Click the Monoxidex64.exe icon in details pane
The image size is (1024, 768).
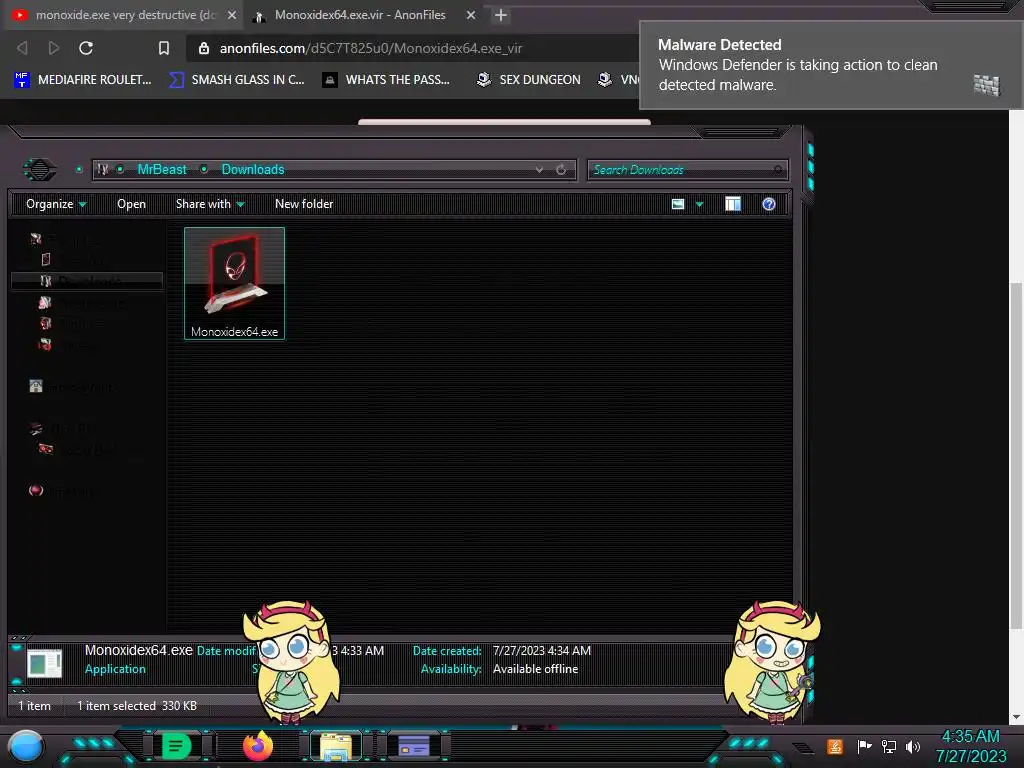tap(44, 664)
